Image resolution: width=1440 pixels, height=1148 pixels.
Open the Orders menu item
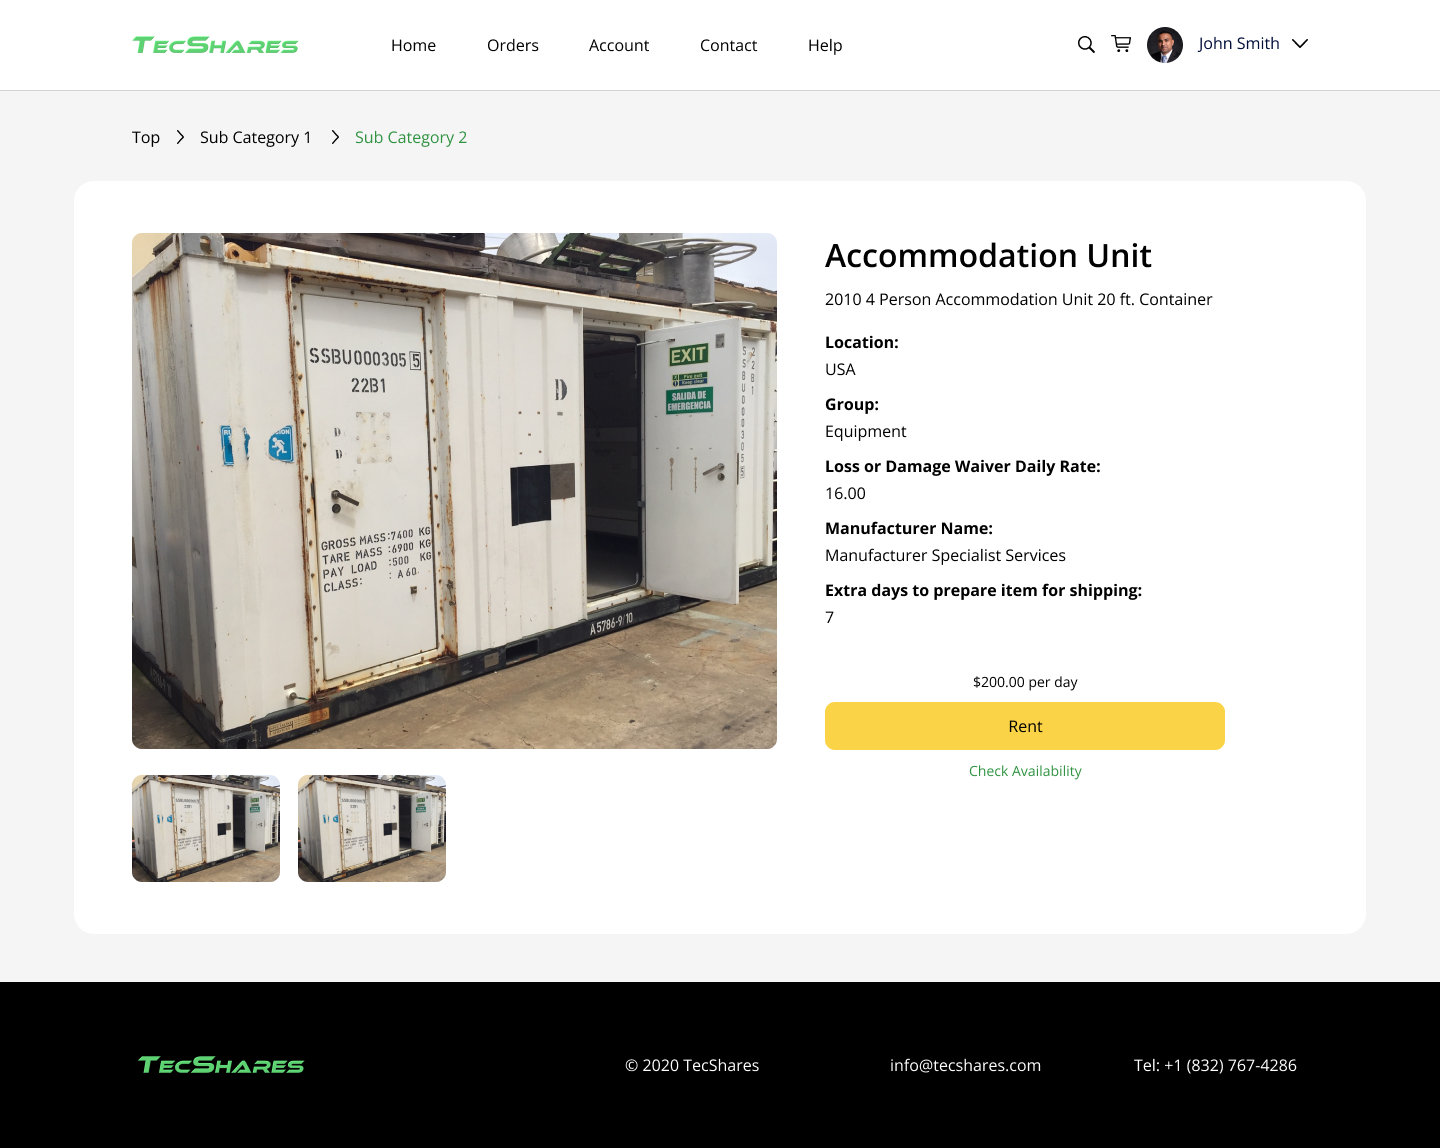[x=513, y=45]
